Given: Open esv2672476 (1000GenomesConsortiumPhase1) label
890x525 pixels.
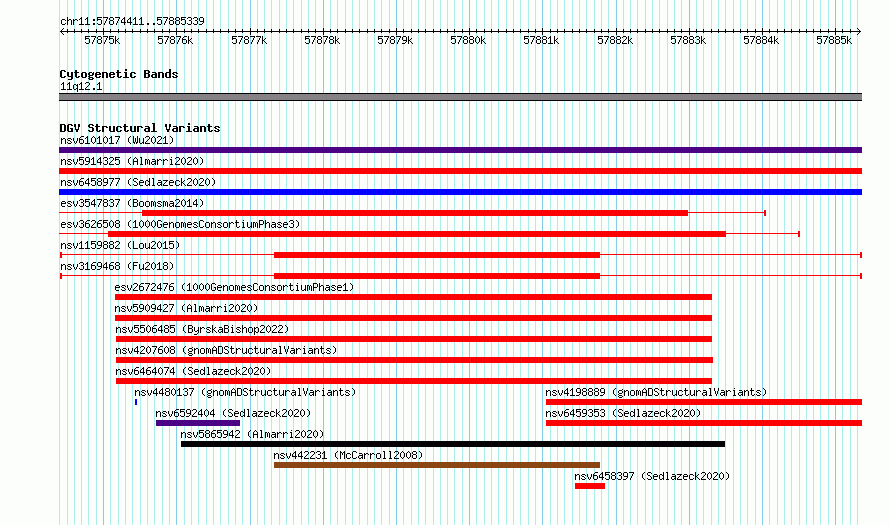Looking at the screenshot, I should click(x=234, y=287).
